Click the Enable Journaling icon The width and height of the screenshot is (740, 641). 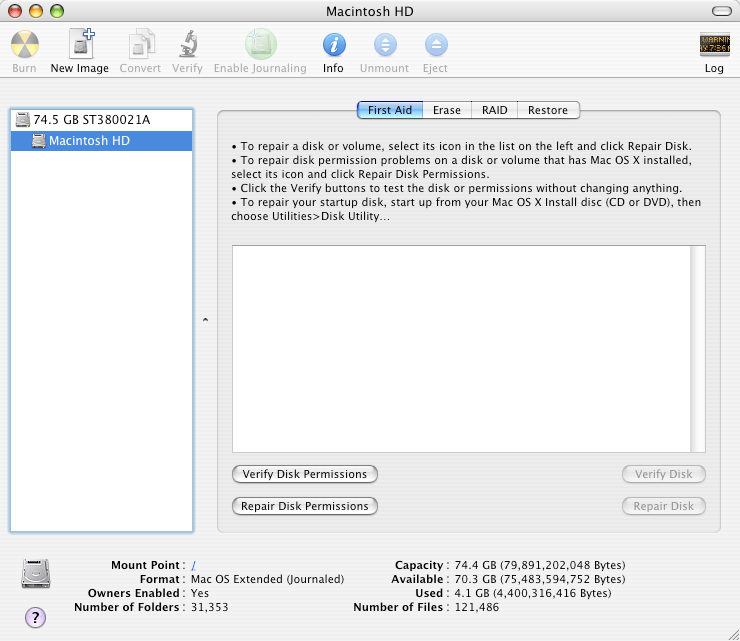pyautogui.click(x=260, y=45)
